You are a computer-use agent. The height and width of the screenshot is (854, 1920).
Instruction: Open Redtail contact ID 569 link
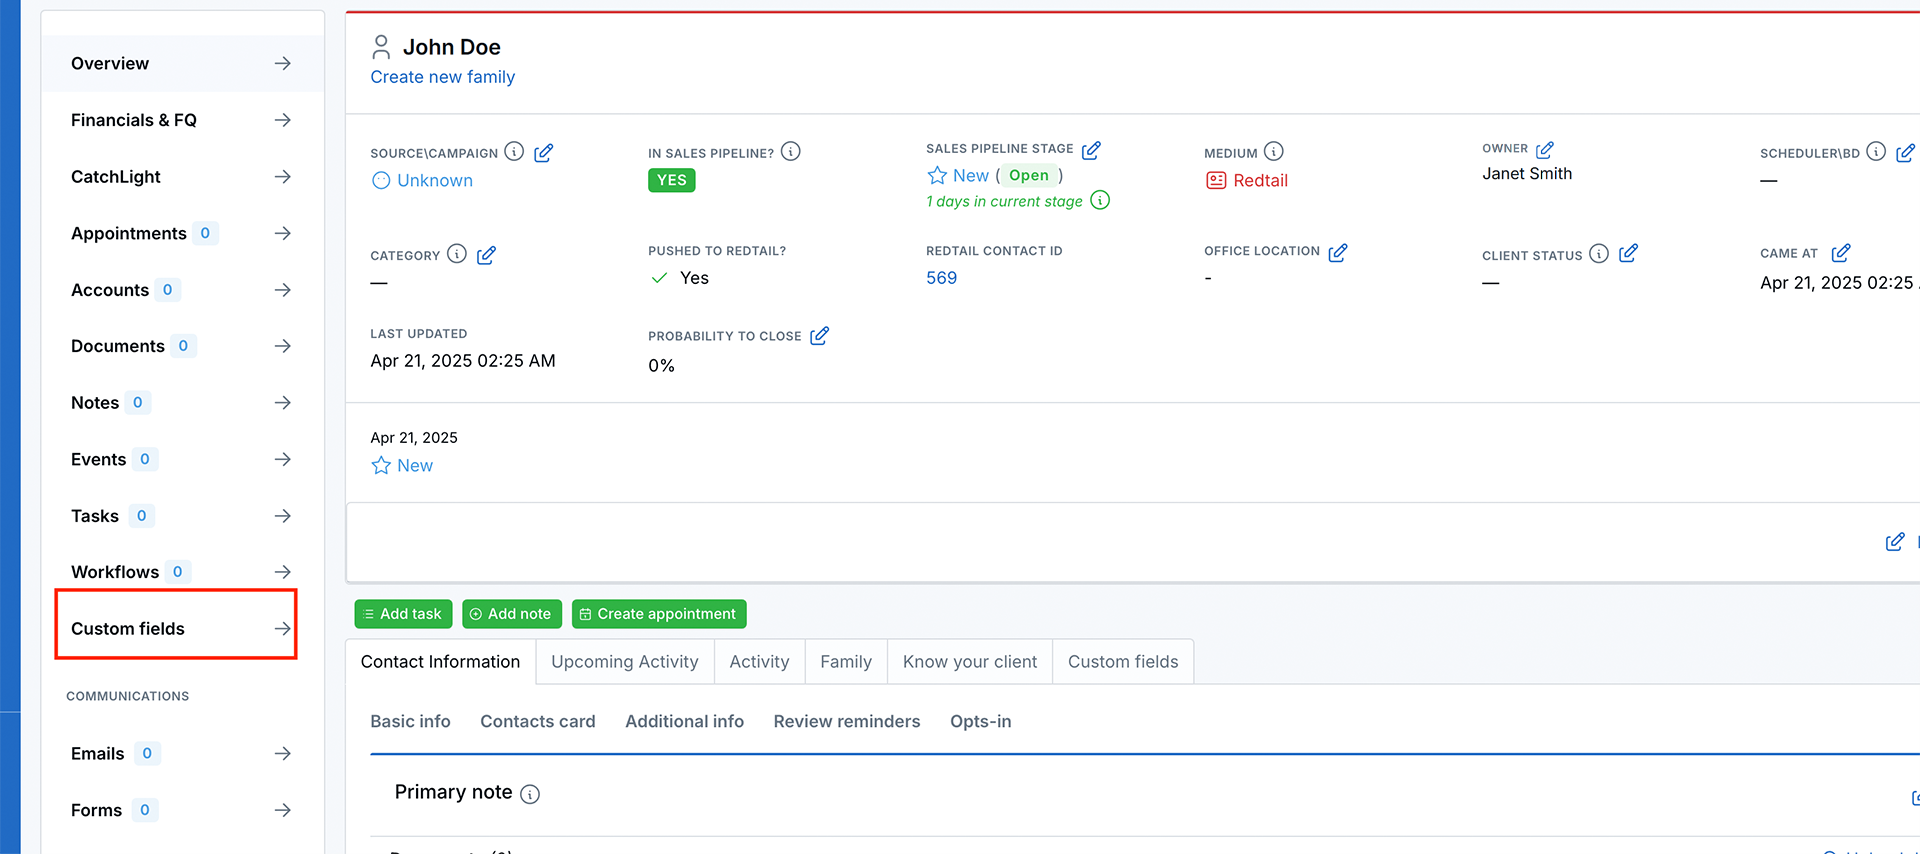[941, 278]
